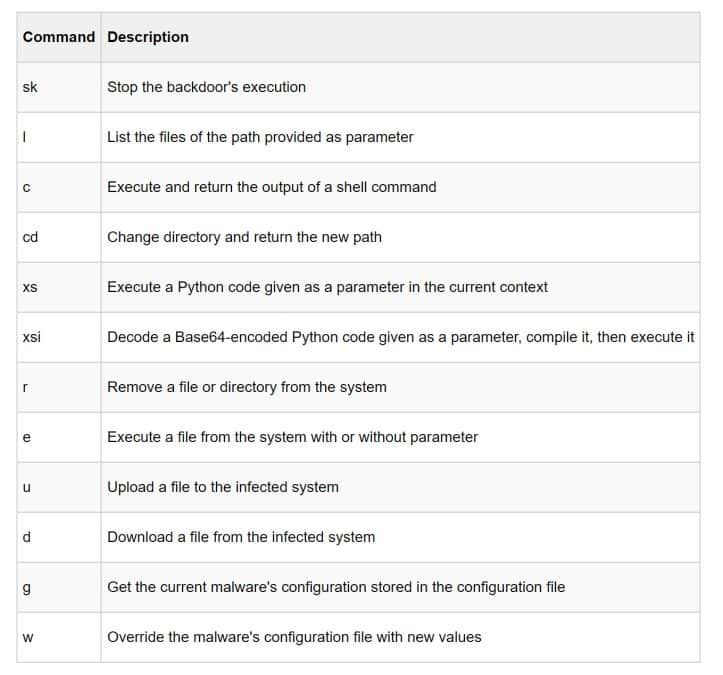The height and width of the screenshot is (675, 723).
Task: Click 'Change directory and return' description
Action: point(244,237)
